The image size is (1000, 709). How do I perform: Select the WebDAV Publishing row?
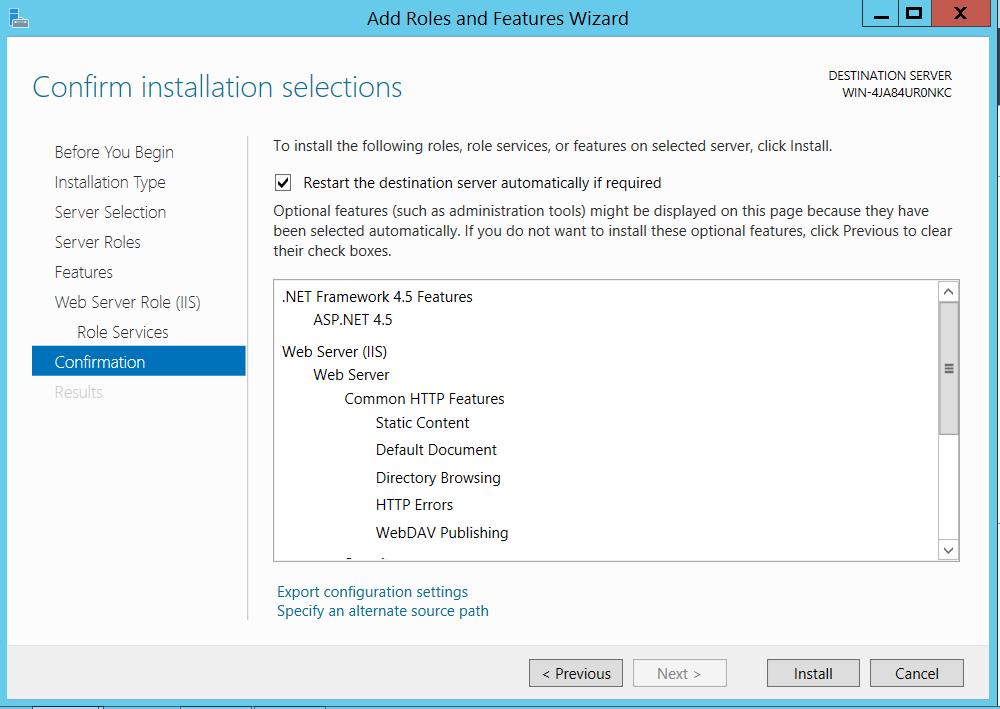point(442,533)
